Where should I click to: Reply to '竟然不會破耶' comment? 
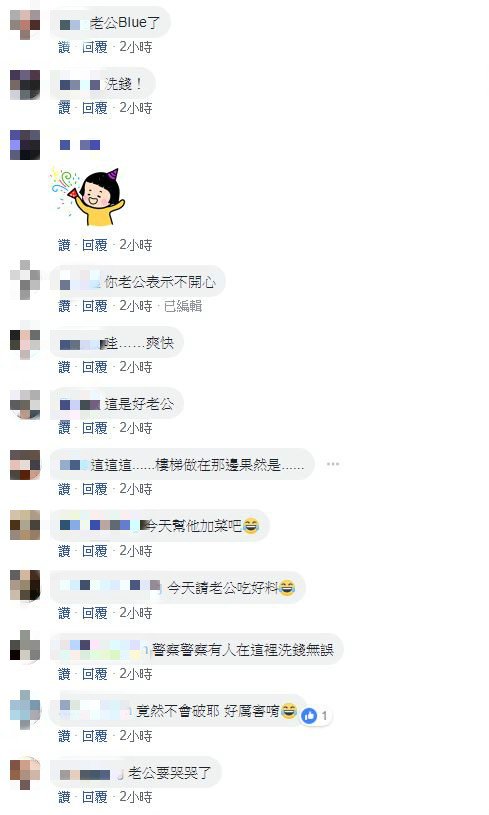point(95,736)
